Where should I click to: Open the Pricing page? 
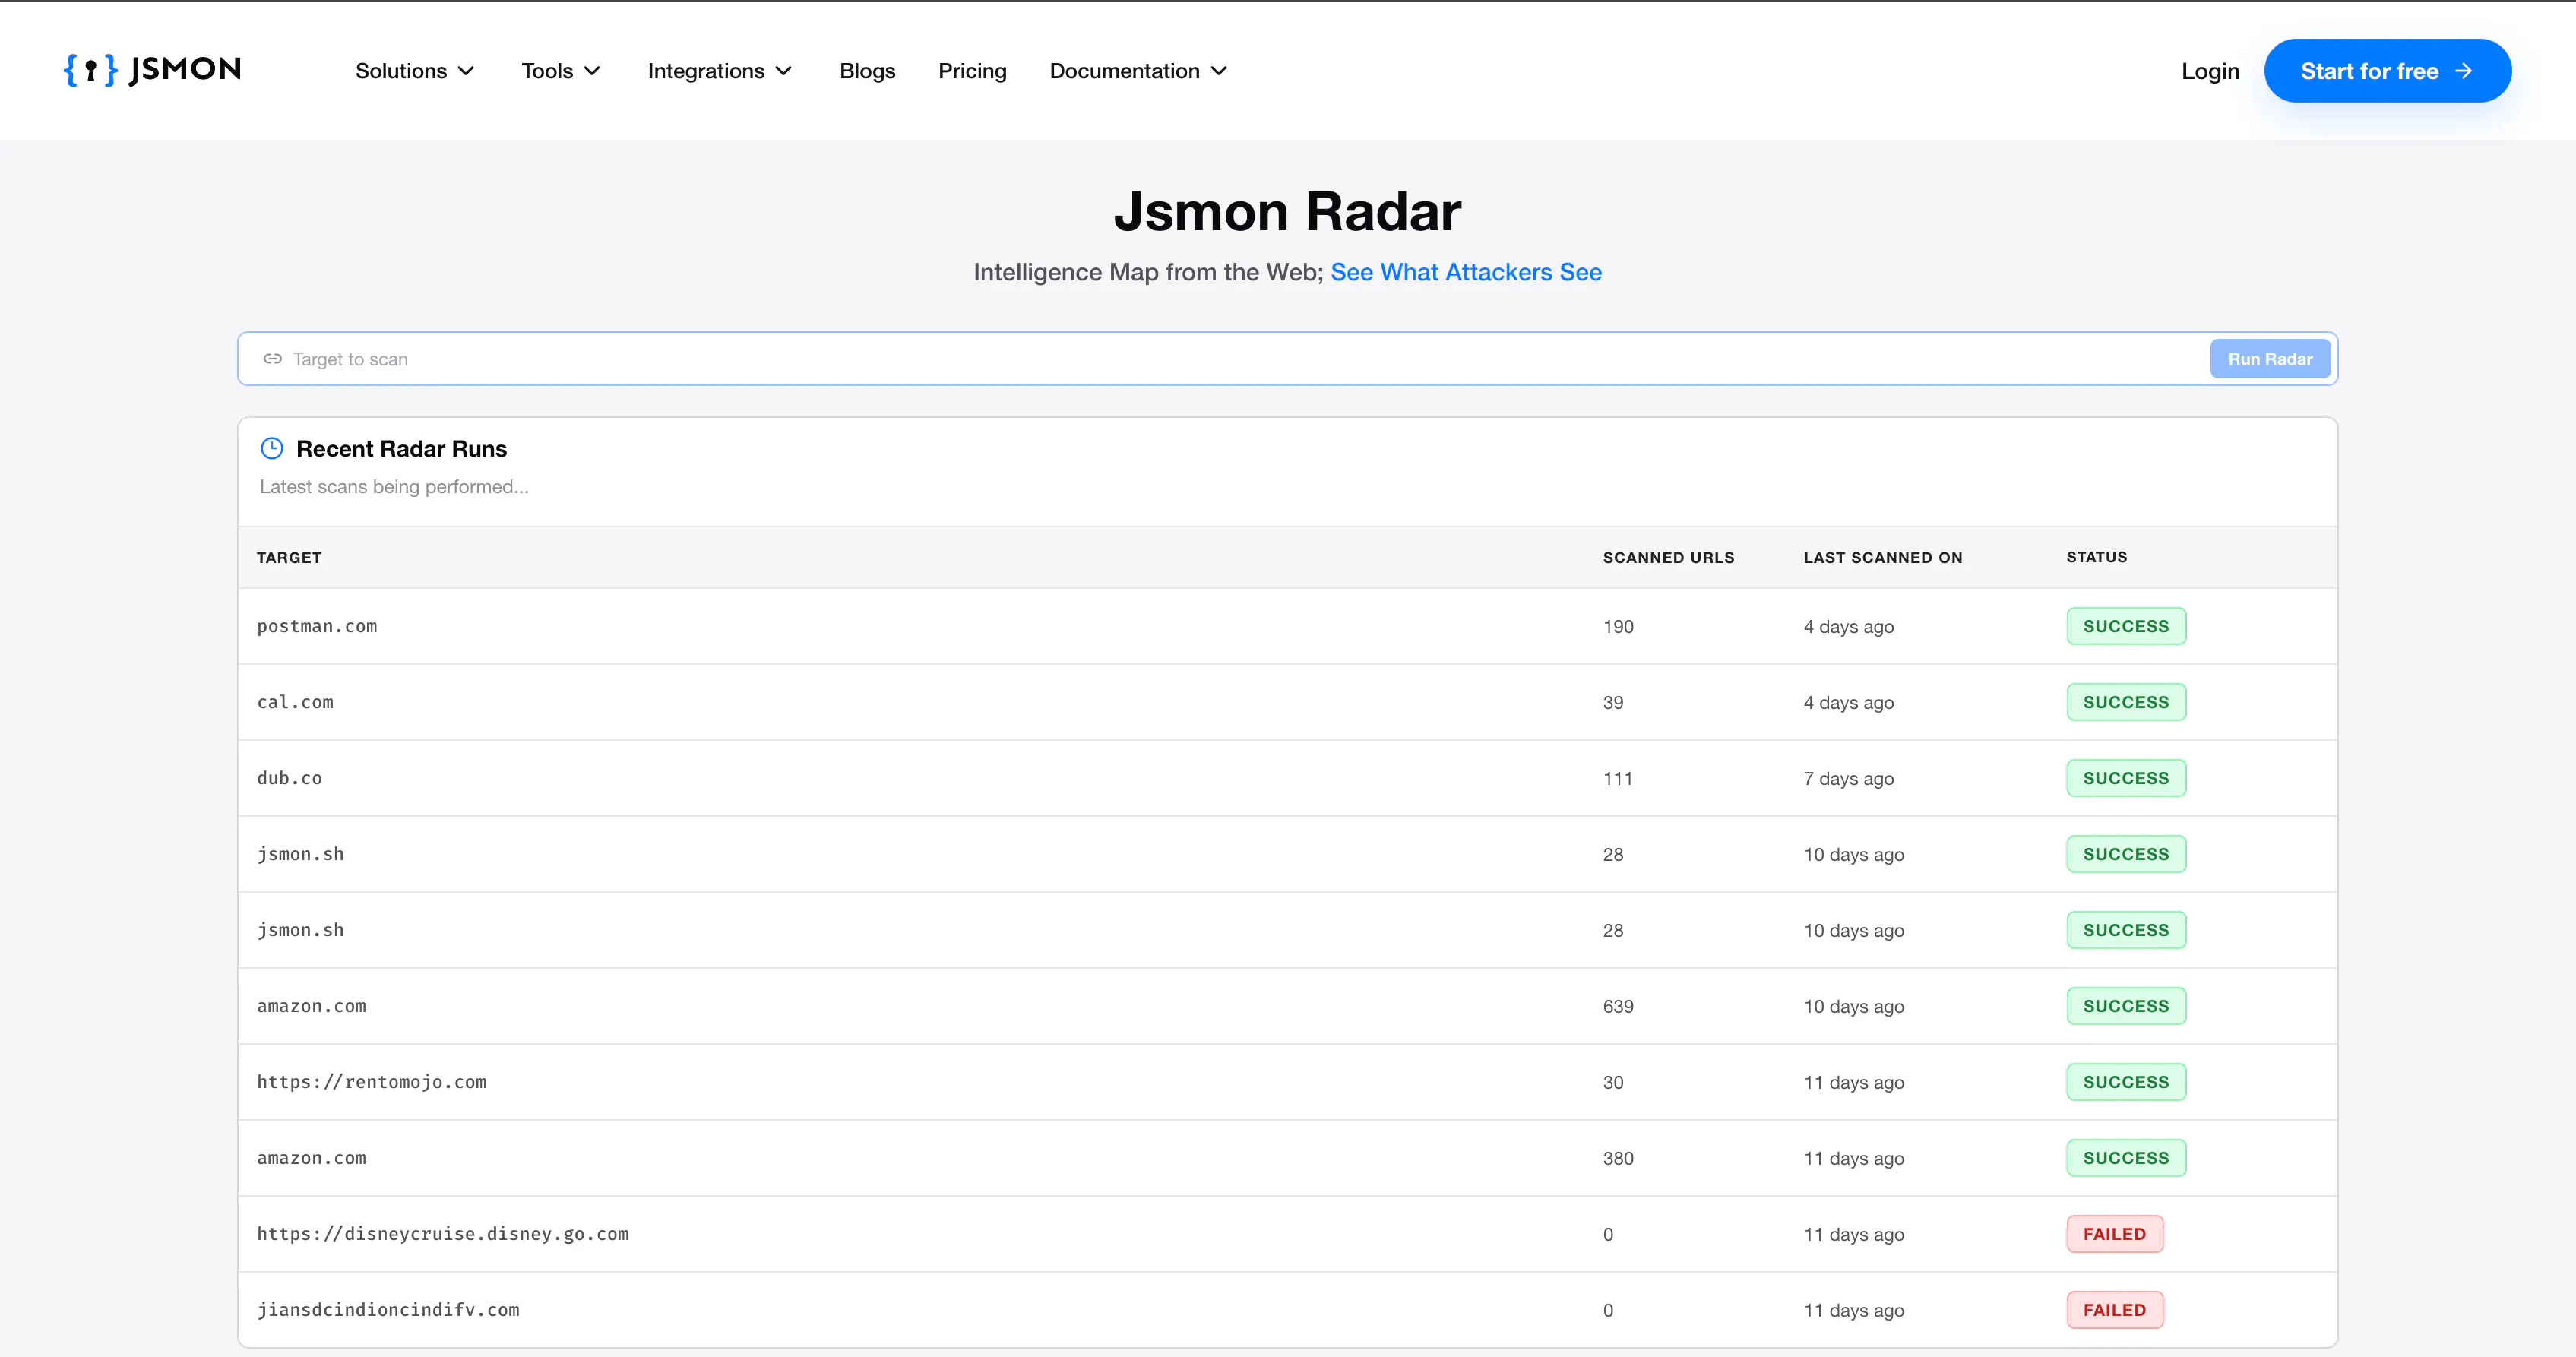[x=972, y=71]
